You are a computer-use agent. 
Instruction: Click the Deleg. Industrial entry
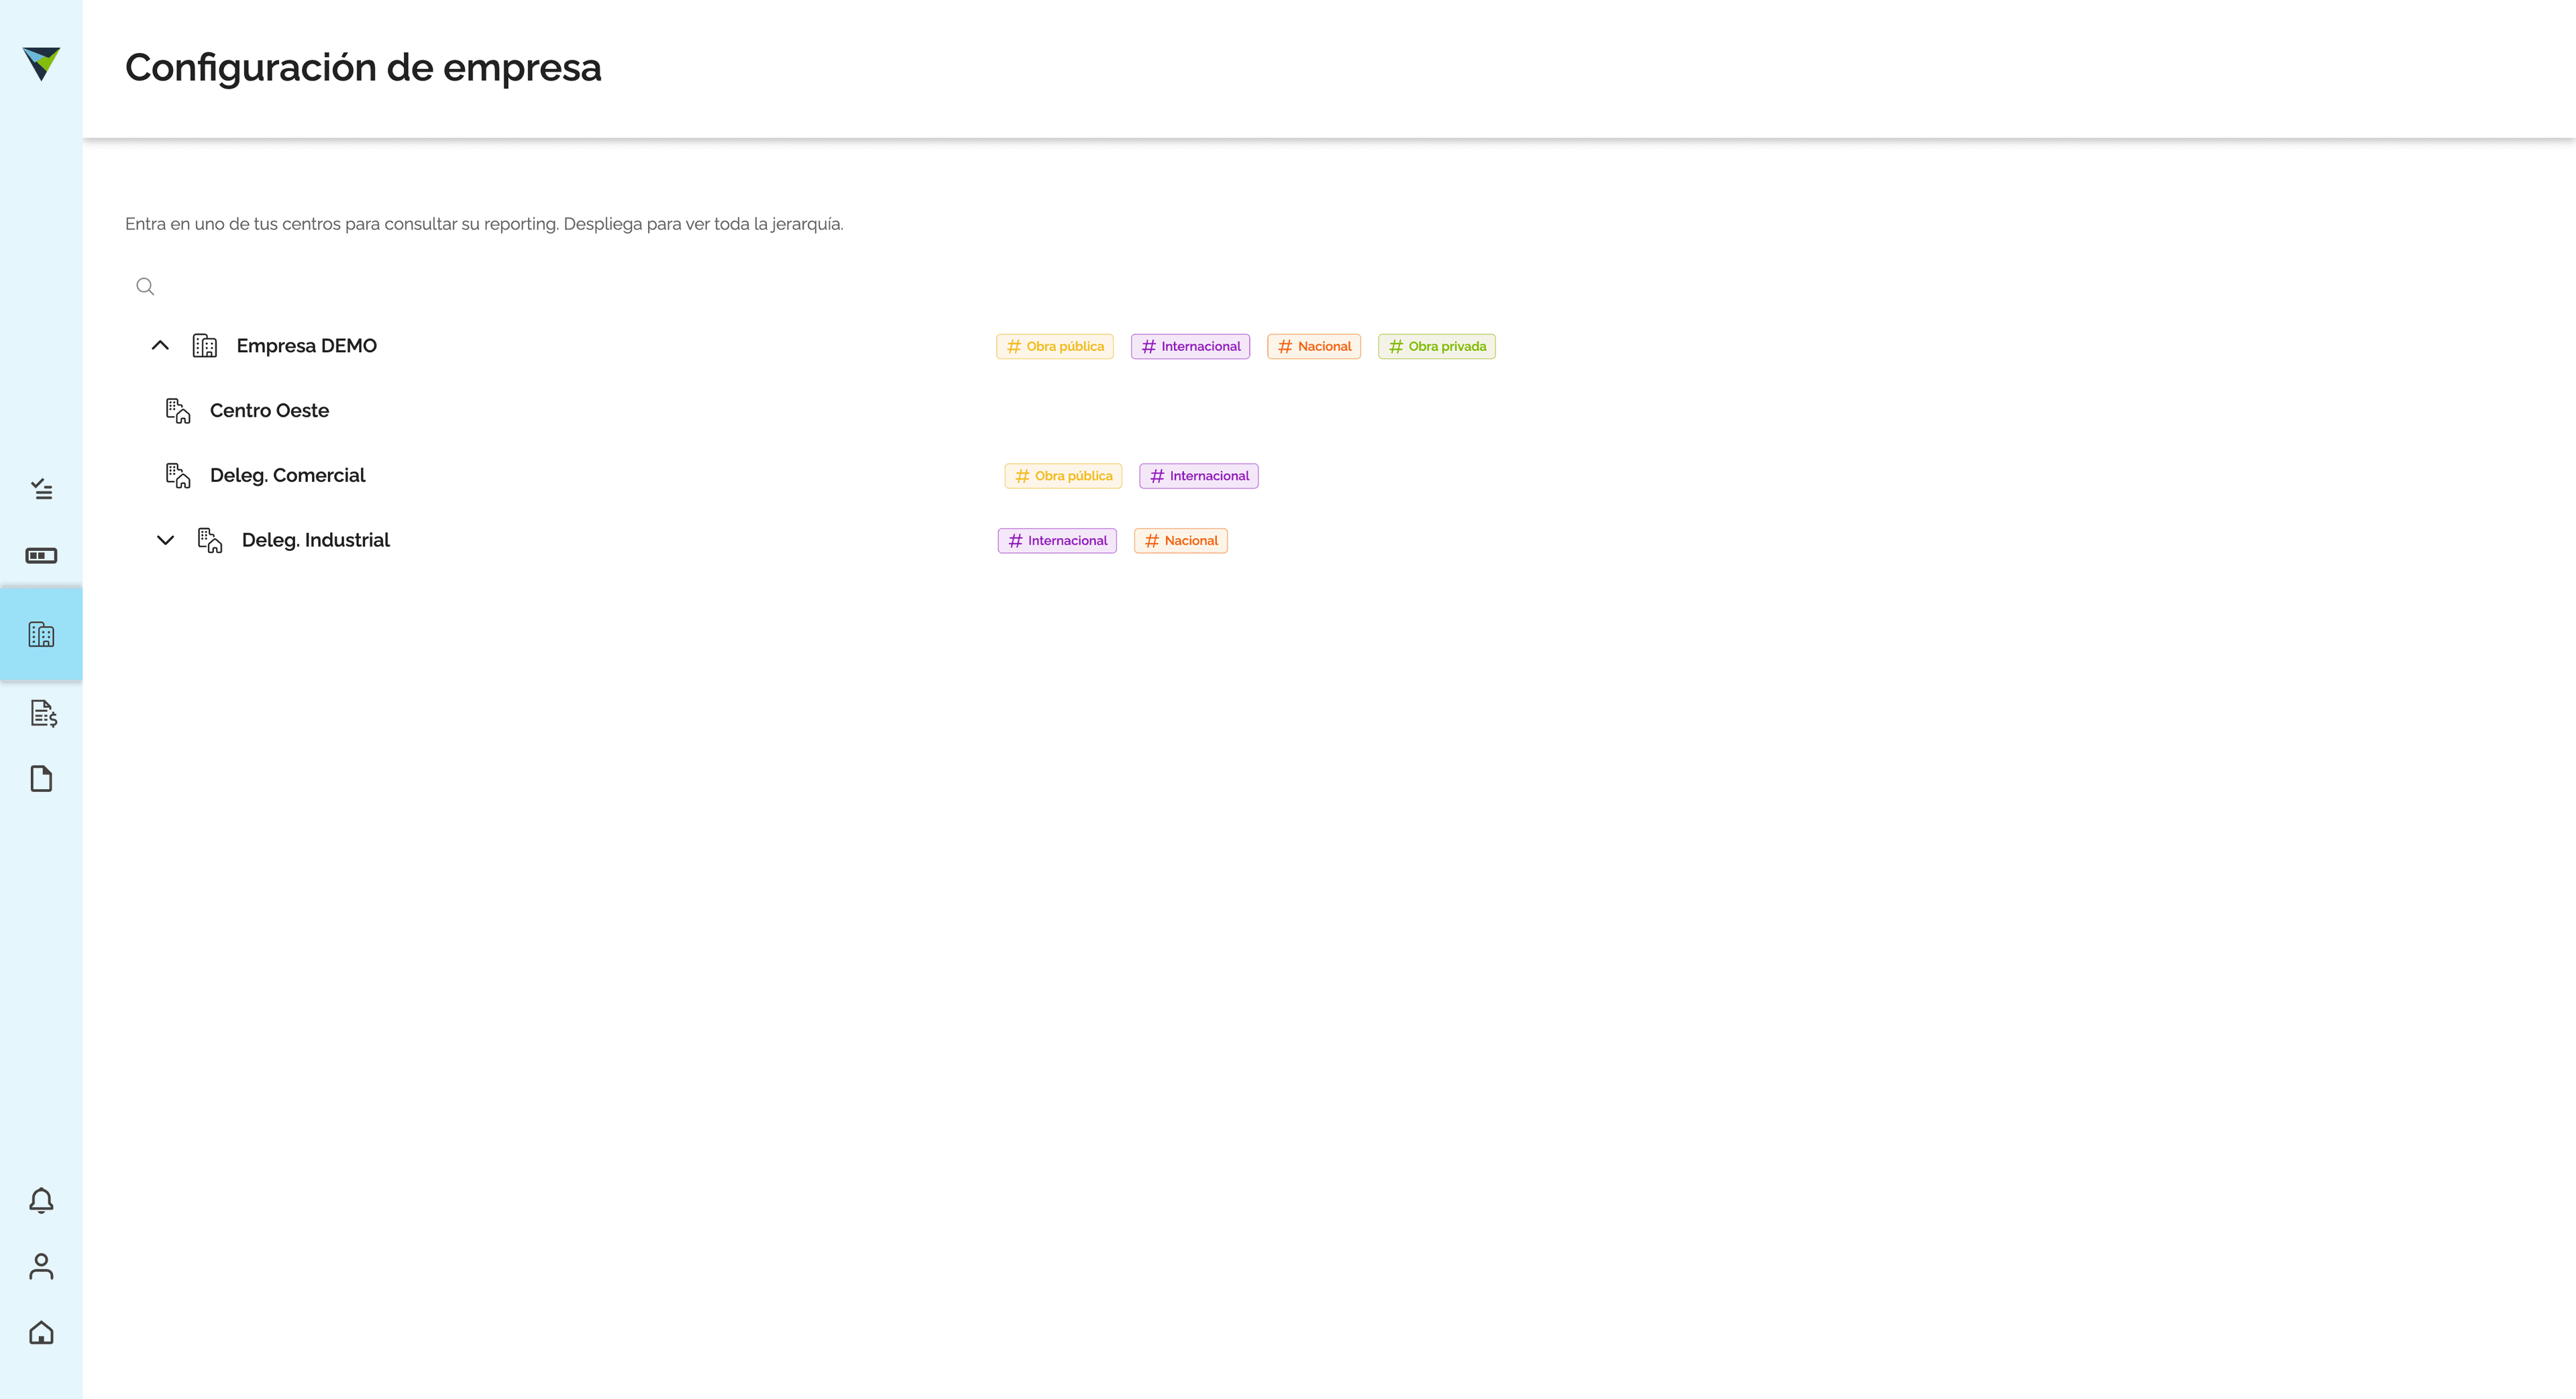click(316, 540)
